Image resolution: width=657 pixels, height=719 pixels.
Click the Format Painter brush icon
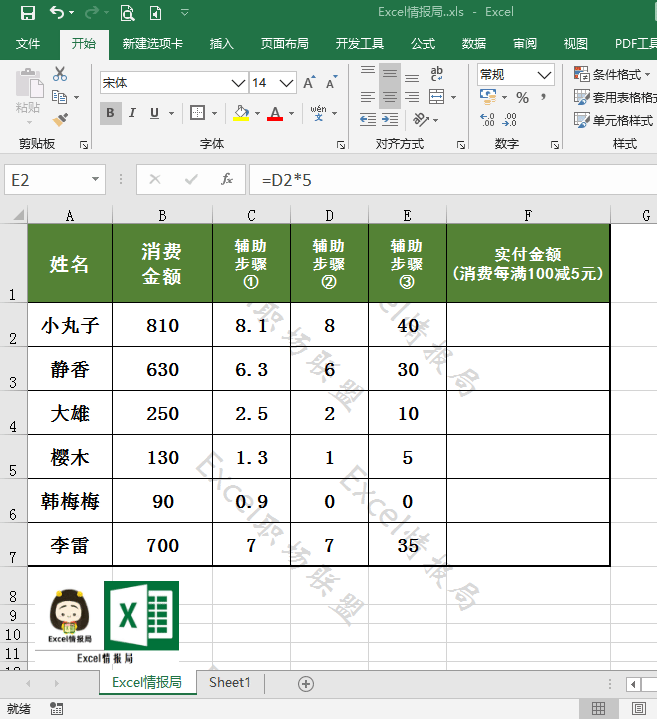(60, 120)
